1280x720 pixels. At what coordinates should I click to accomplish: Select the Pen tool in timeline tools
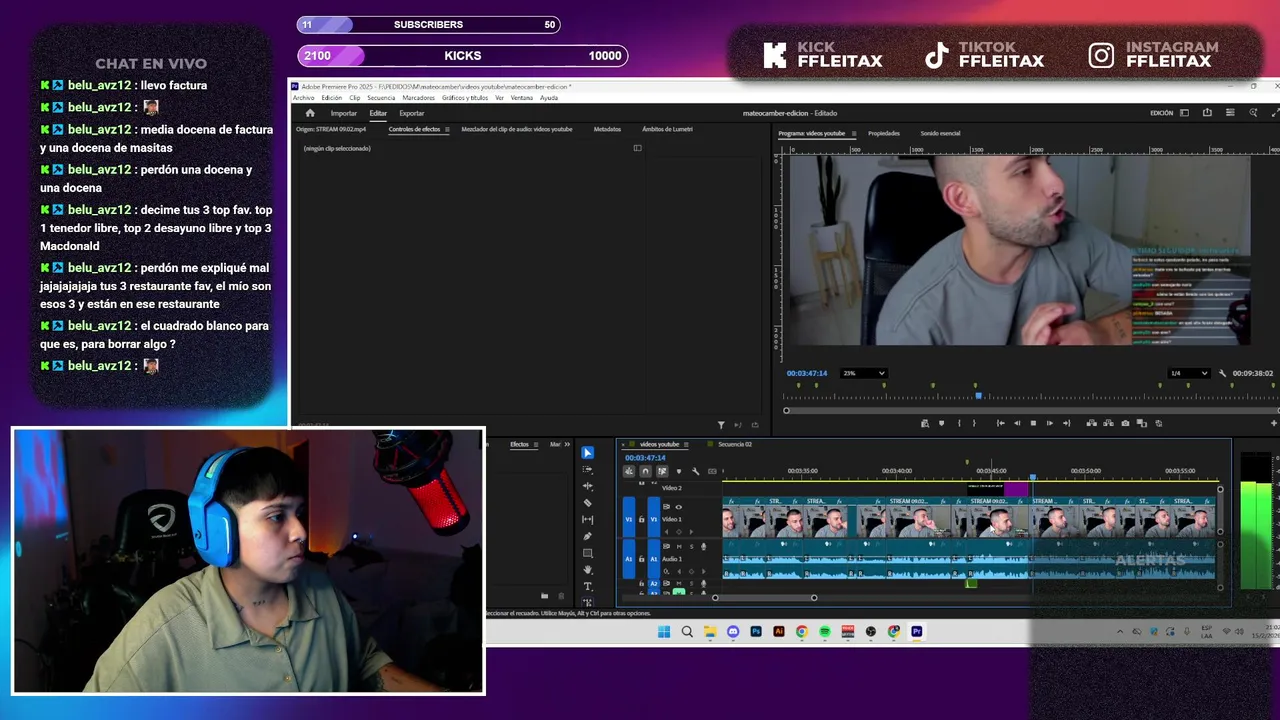pos(588,536)
